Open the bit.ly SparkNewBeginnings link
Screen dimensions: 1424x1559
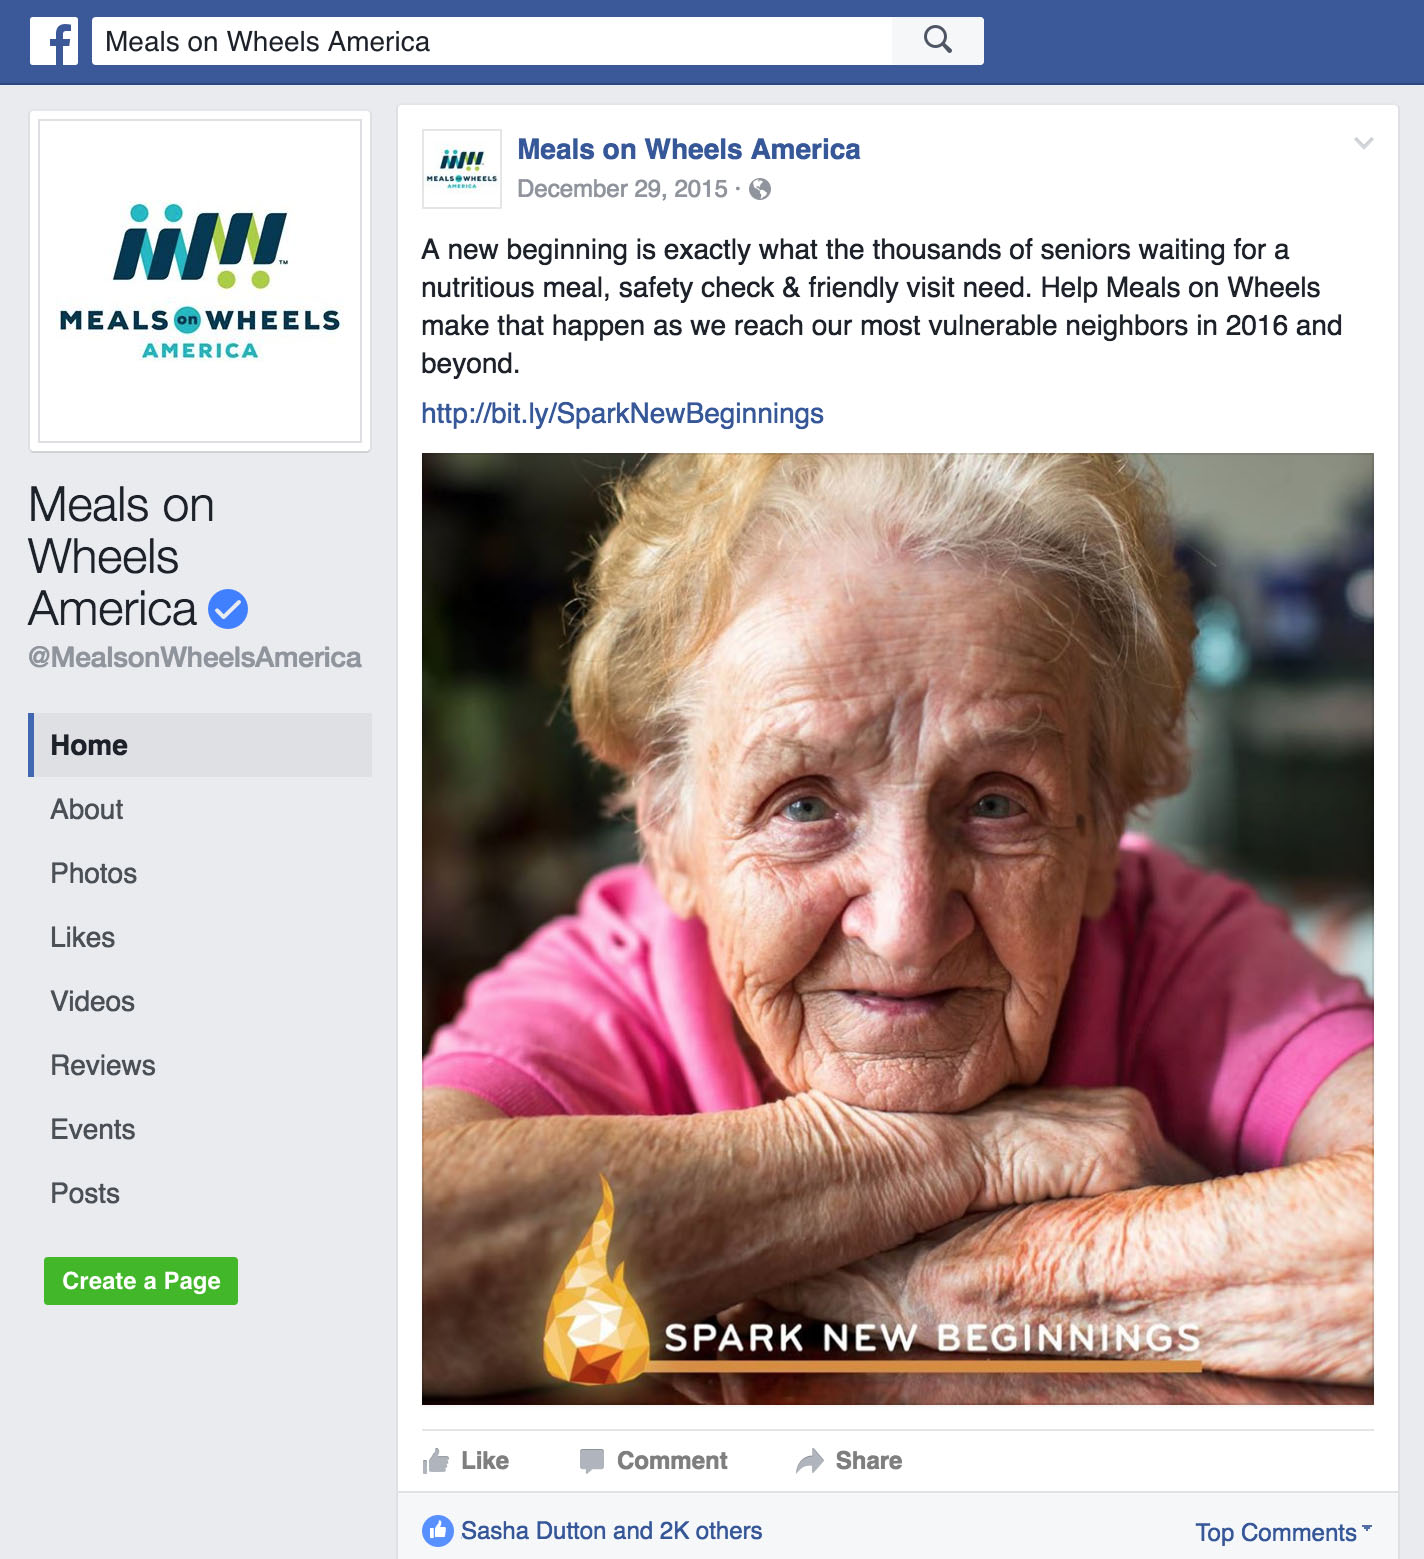click(622, 413)
